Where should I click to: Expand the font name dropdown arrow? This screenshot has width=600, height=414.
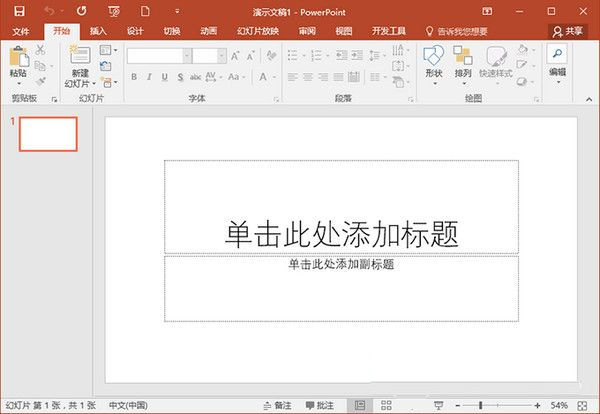(187, 56)
